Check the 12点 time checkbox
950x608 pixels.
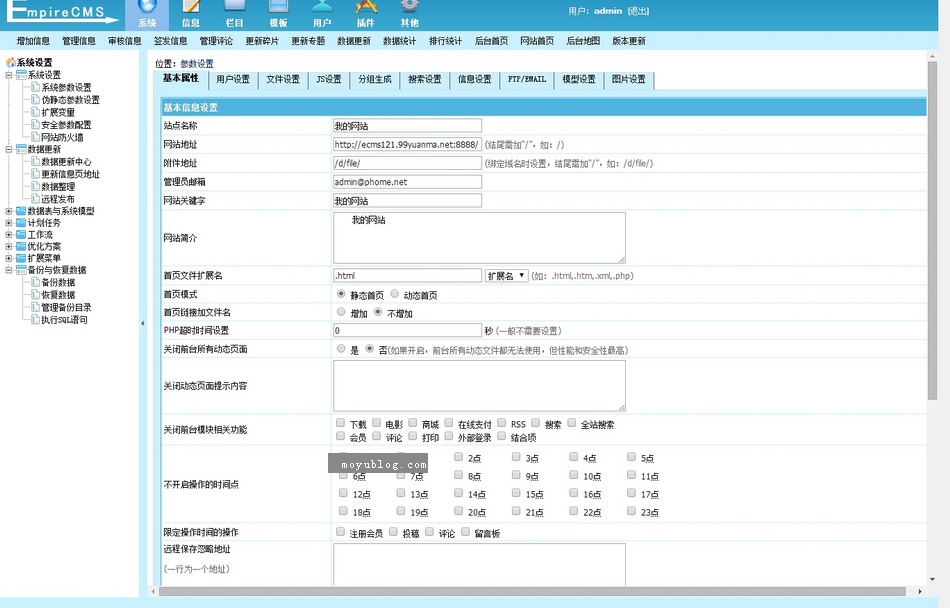[x=344, y=493]
